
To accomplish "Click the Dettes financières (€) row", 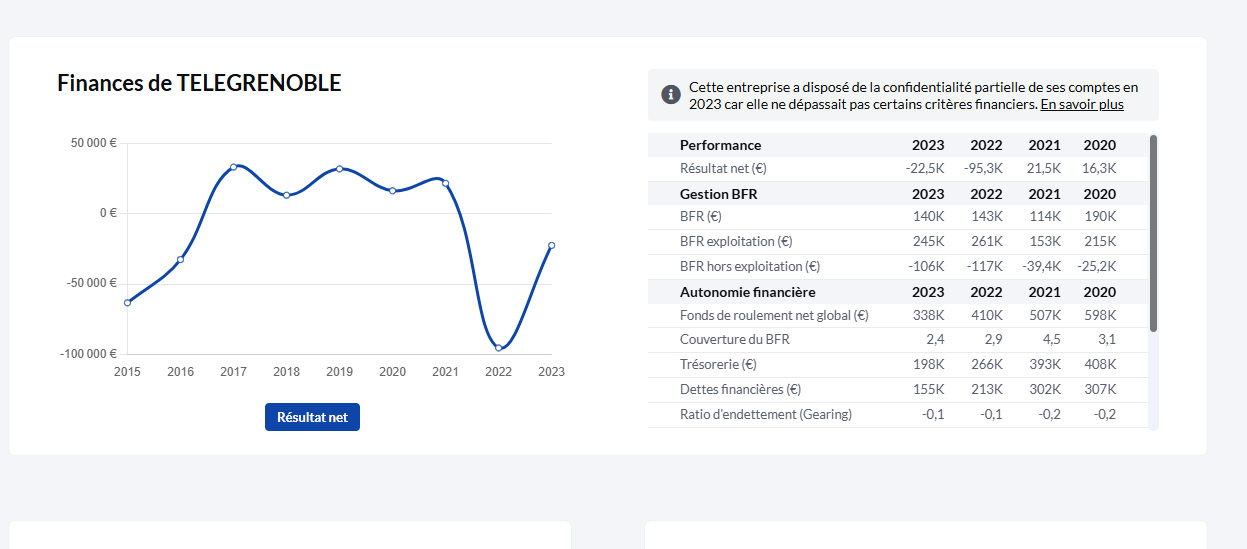I will tap(898, 390).
